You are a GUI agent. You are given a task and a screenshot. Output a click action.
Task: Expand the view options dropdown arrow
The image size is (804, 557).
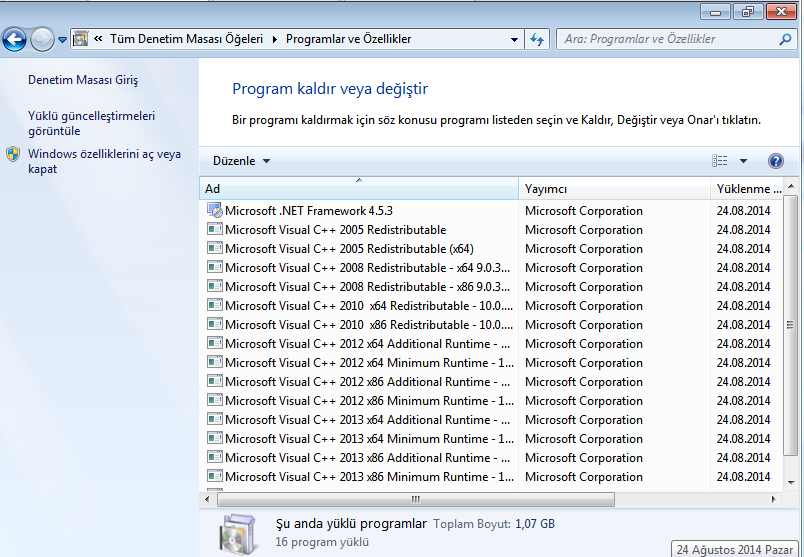pos(743,161)
